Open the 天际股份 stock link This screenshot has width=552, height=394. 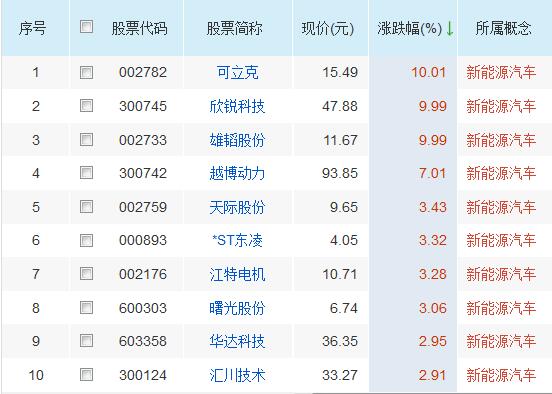point(237,207)
